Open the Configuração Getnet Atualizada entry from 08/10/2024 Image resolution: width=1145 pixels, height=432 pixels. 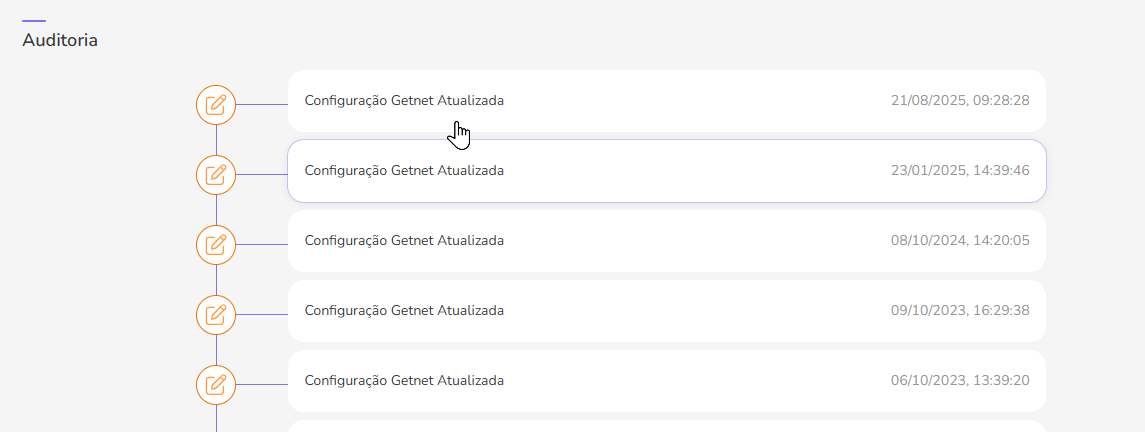point(404,241)
